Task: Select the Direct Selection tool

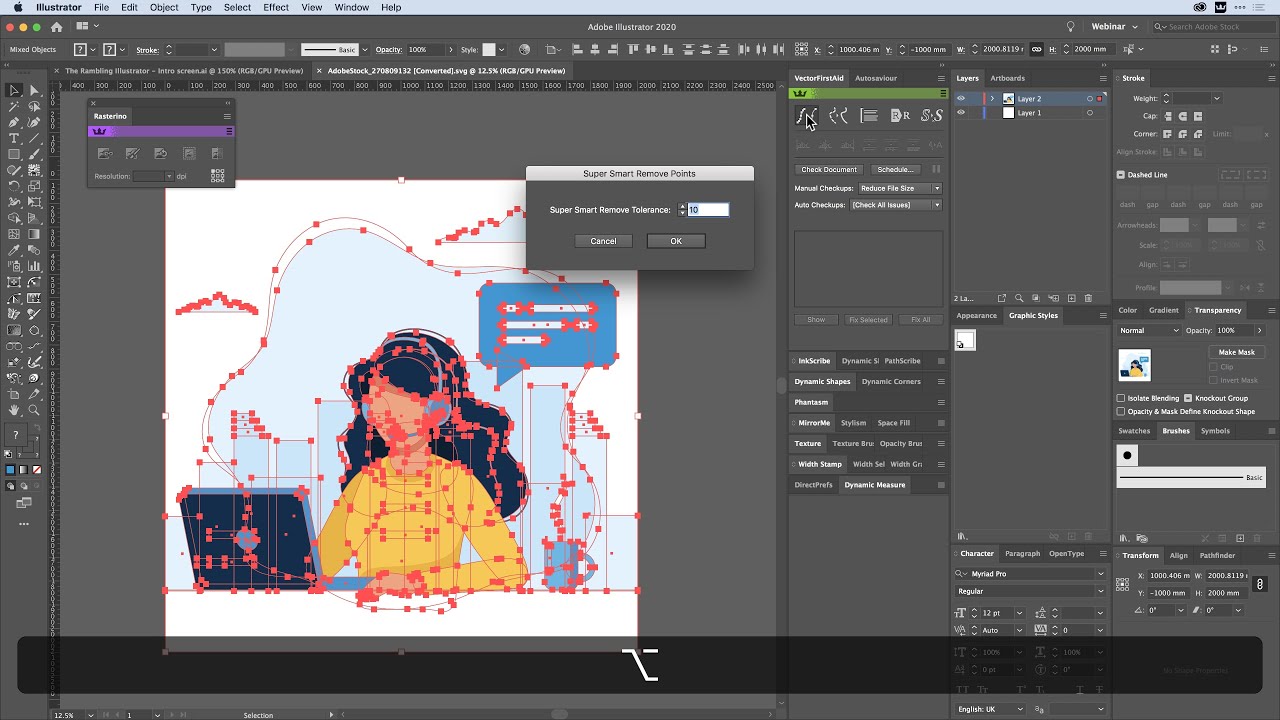Action: pyautogui.click(x=34, y=90)
